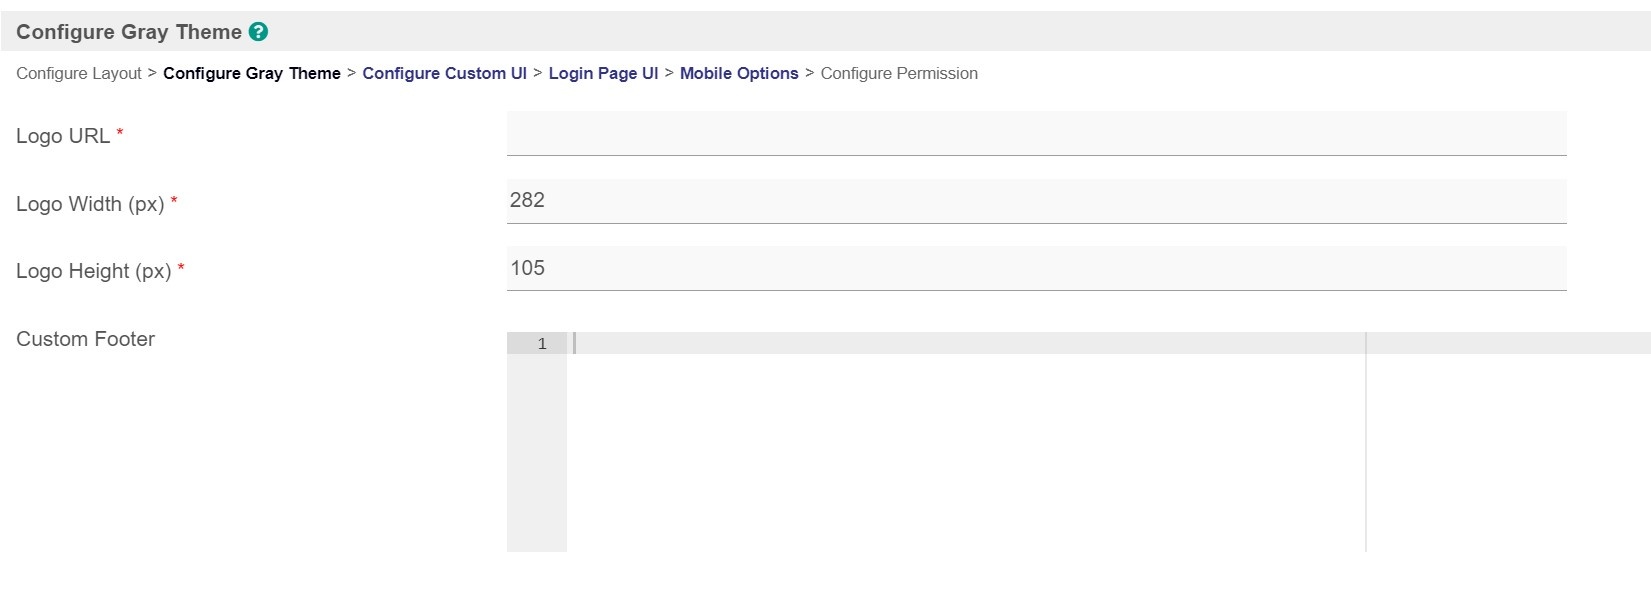The height and width of the screenshot is (604, 1651).
Task: Click the Logo Width field showing 282
Action: (1036, 201)
